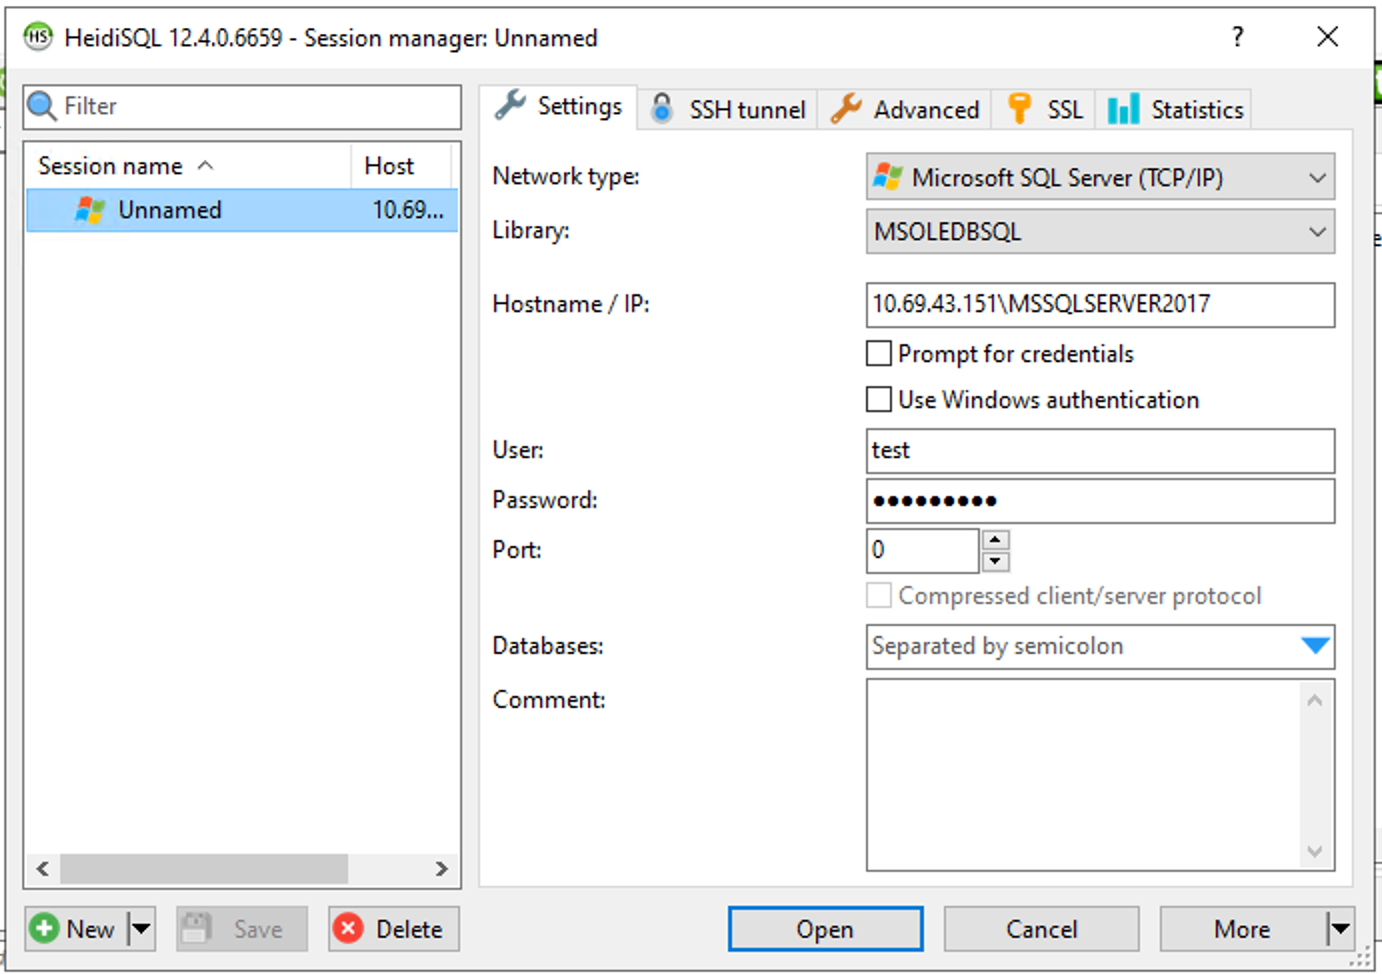Click the session list horizontal scrollbar
The width and height of the screenshot is (1382, 974).
click(203, 868)
